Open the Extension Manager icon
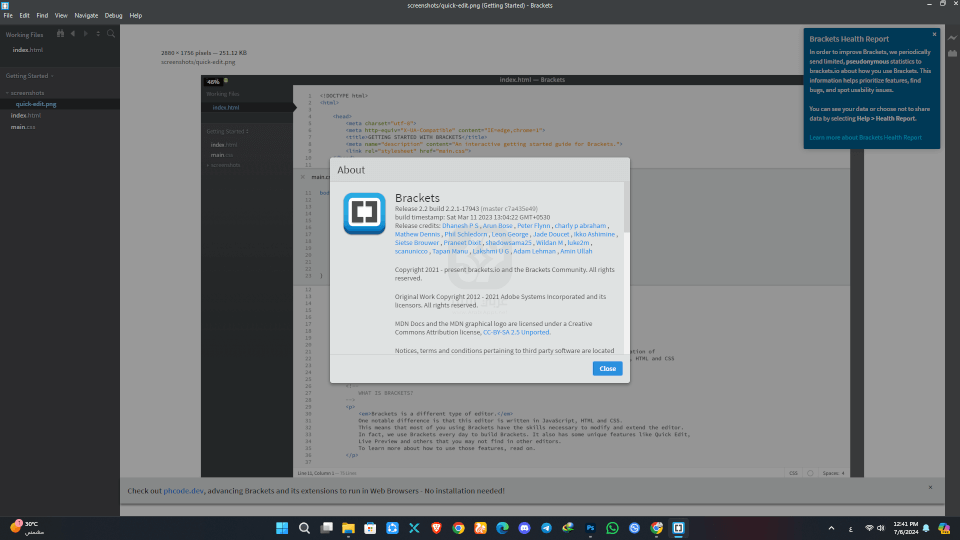The image size is (960, 540). [952, 50]
